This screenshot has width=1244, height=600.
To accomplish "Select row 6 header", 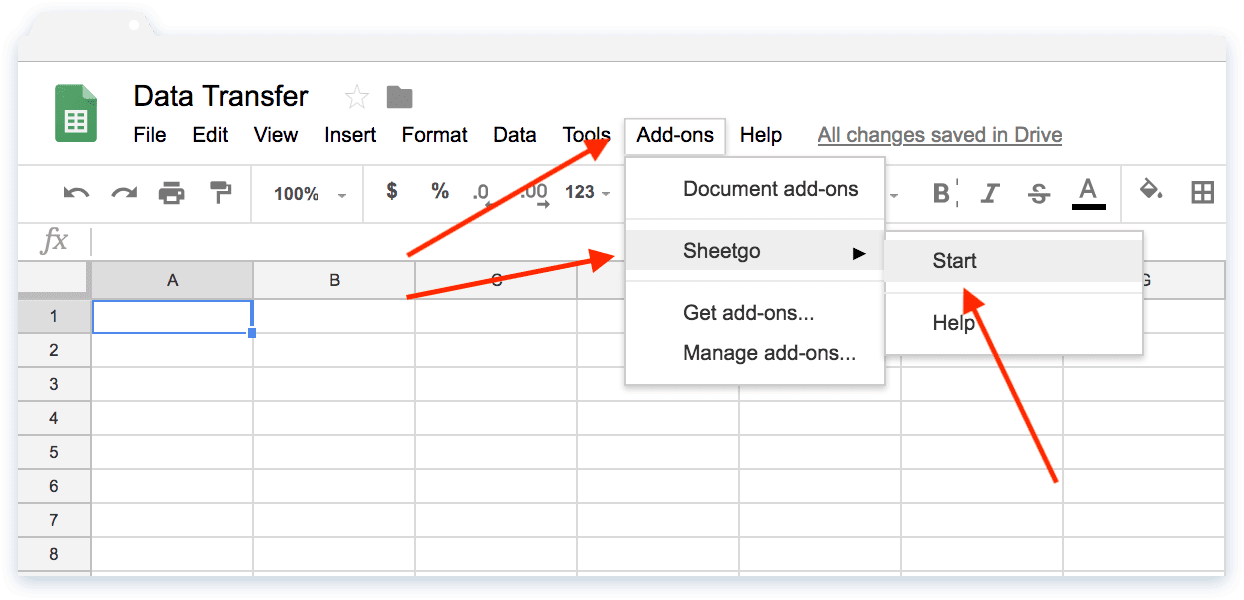I will coord(54,486).
